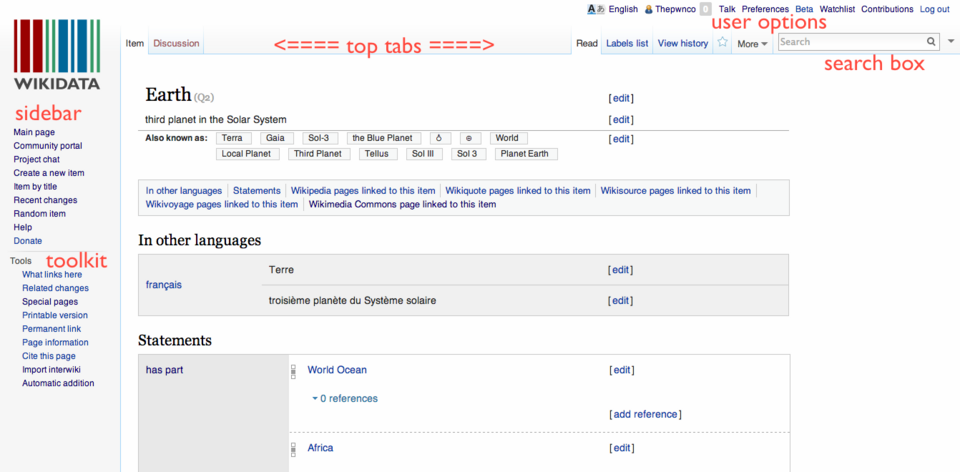Expand the More dropdown menu
Viewport: 960px width, 472px height.
(x=752, y=44)
